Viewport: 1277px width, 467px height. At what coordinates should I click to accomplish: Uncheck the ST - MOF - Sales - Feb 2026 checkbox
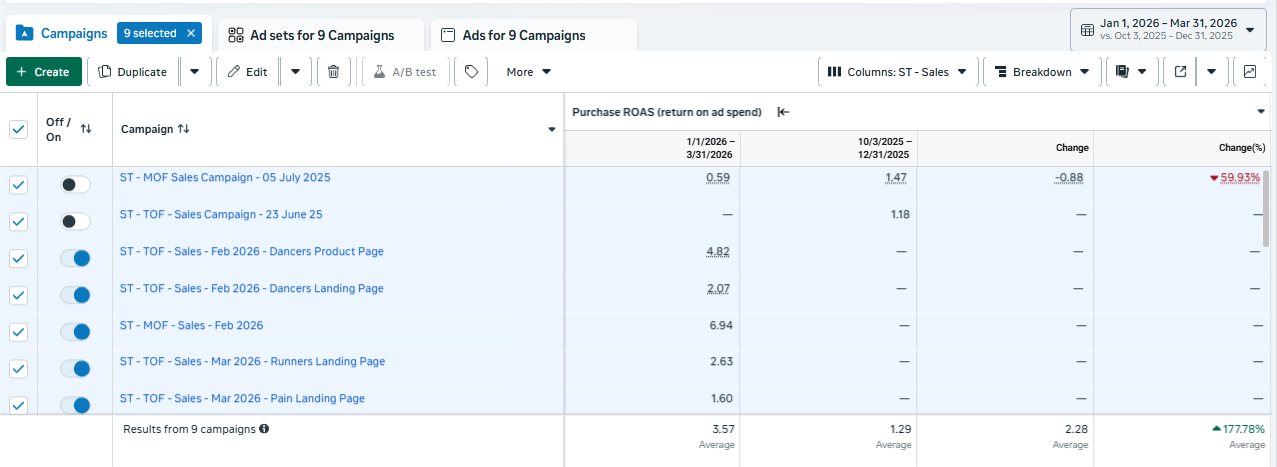pyautogui.click(x=18, y=332)
